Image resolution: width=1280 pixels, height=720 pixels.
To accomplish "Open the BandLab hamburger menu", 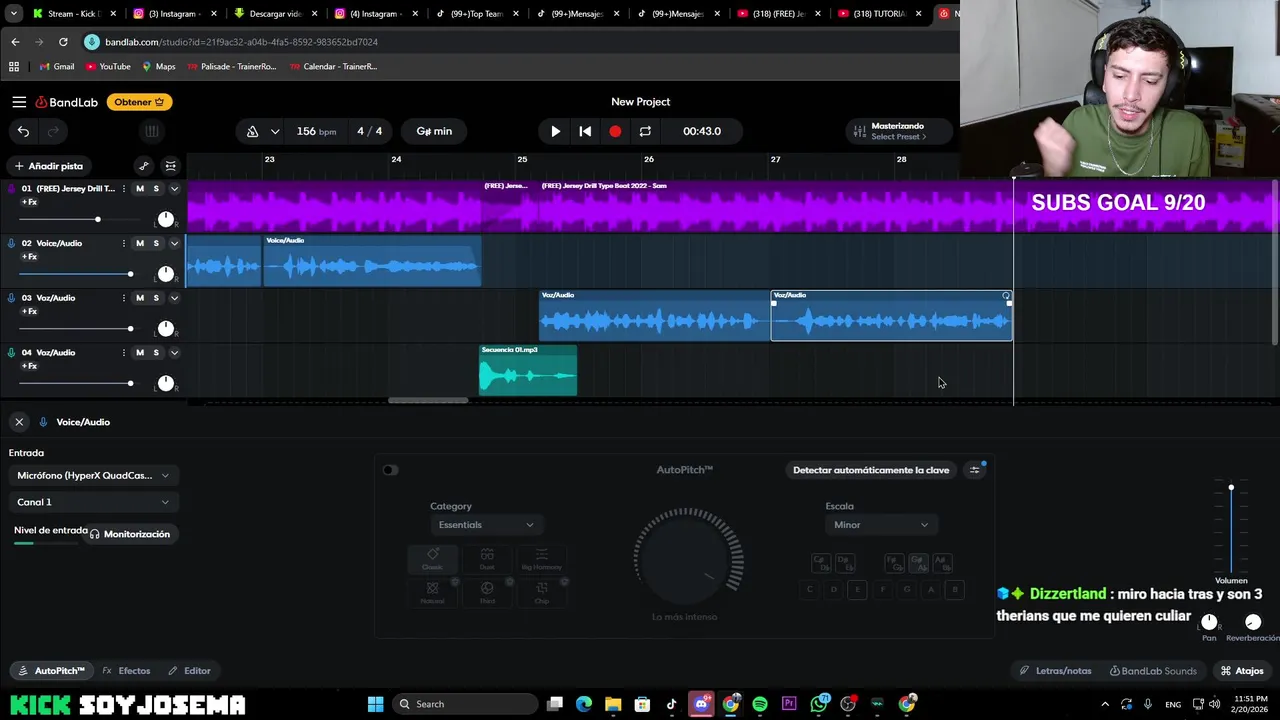I will (19, 102).
